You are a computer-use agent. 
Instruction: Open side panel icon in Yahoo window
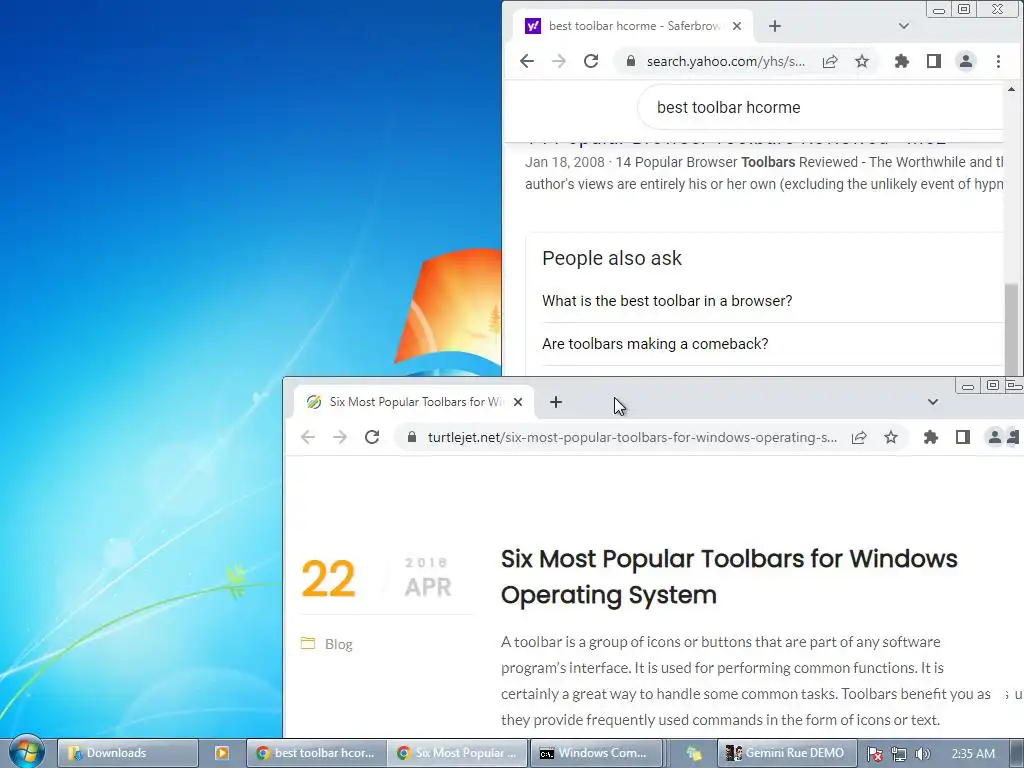(934, 61)
